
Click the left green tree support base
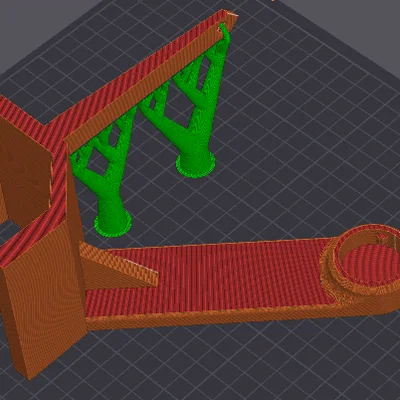113,224
